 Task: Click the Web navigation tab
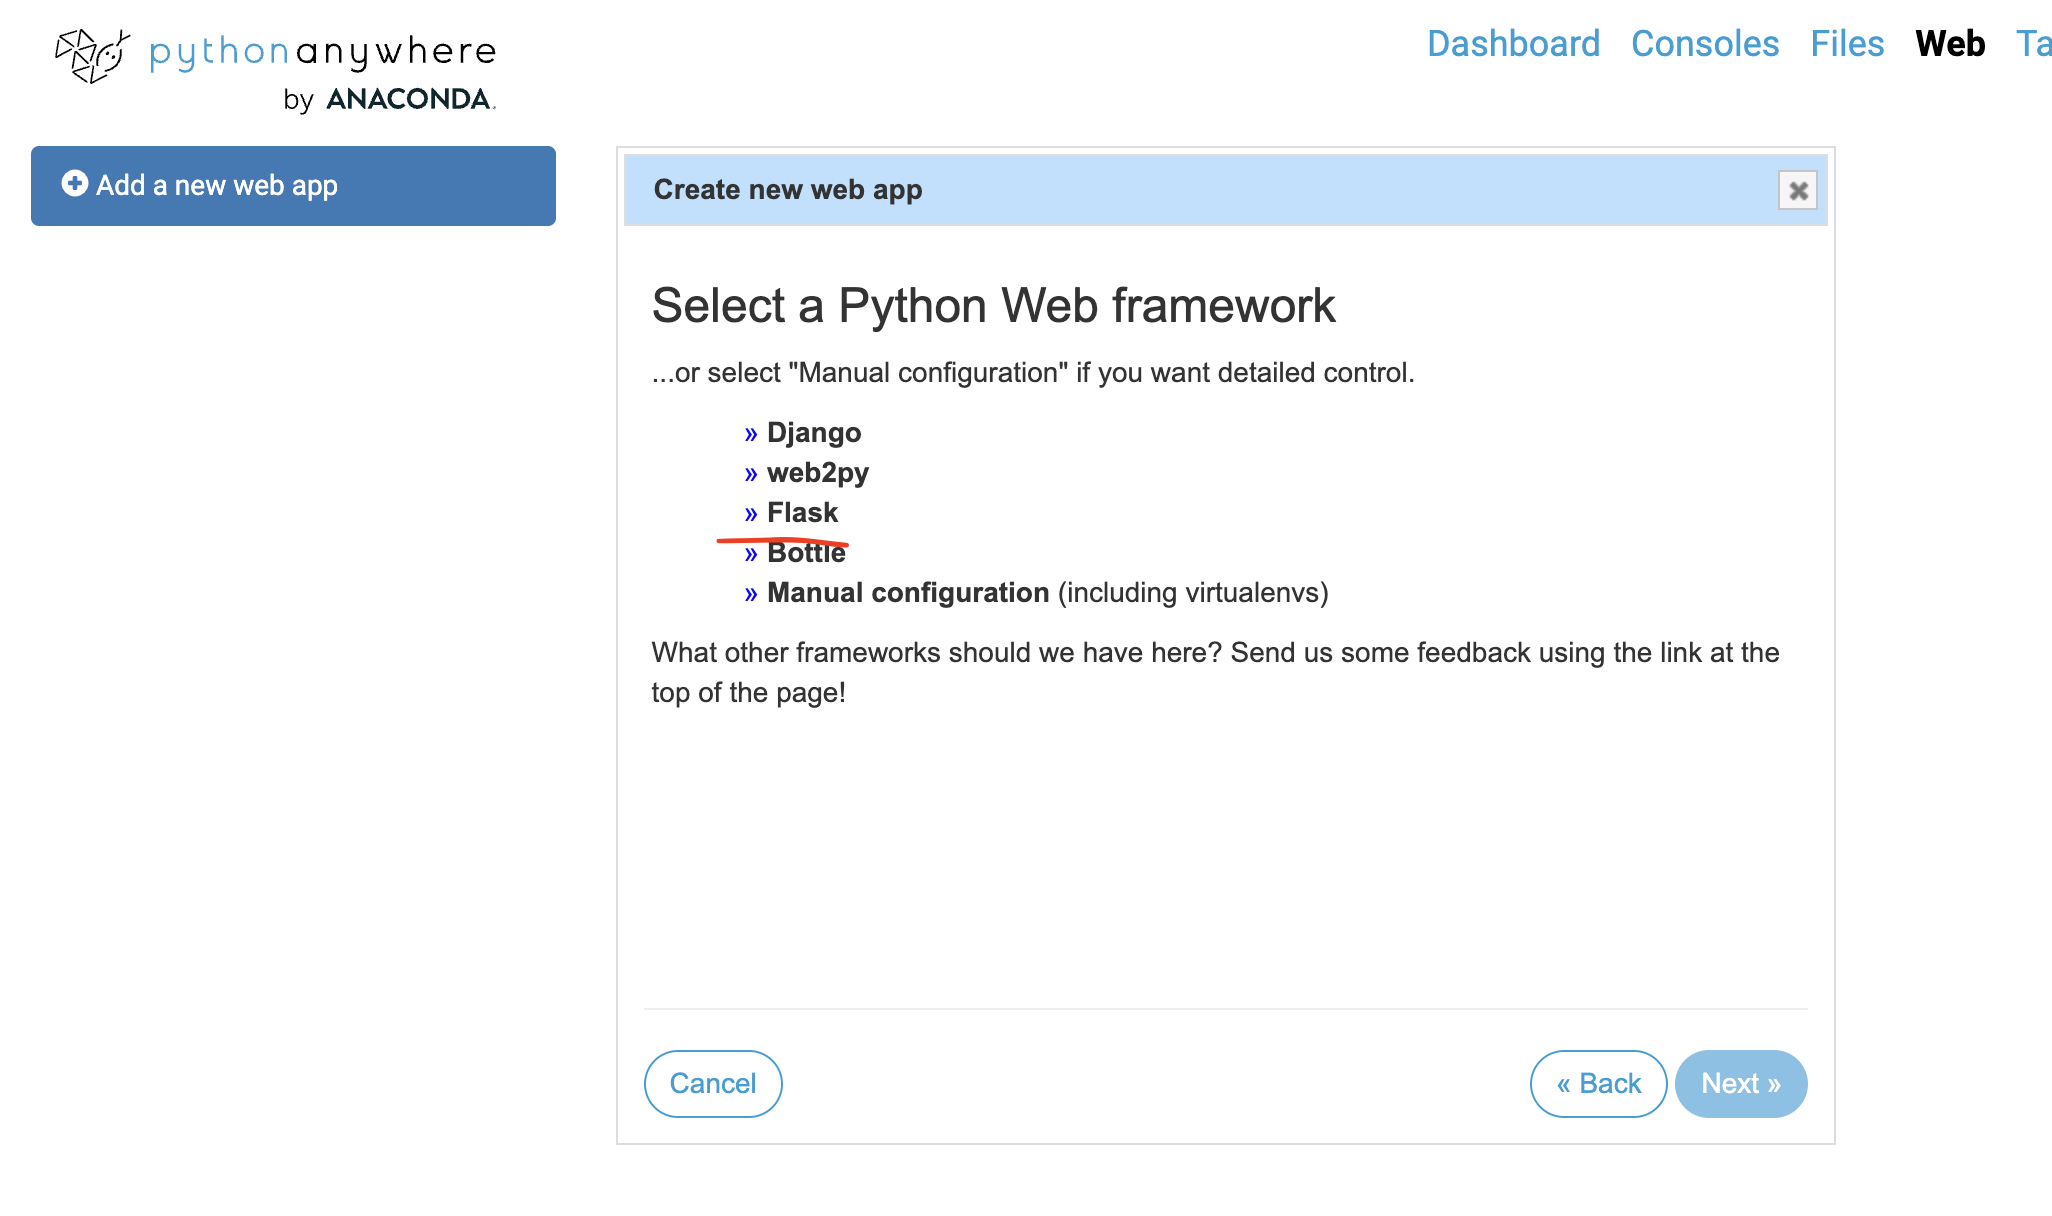click(x=1949, y=44)
